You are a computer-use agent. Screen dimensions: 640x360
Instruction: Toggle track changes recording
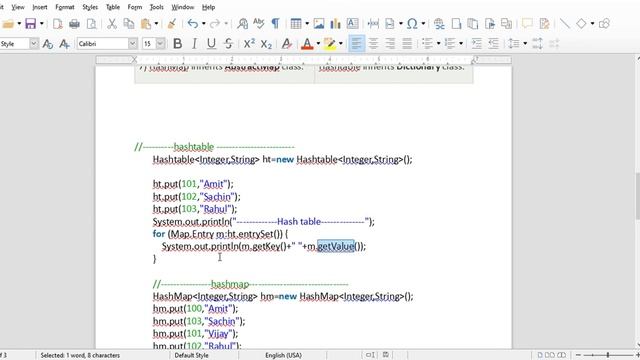click(x=544, y=24)
